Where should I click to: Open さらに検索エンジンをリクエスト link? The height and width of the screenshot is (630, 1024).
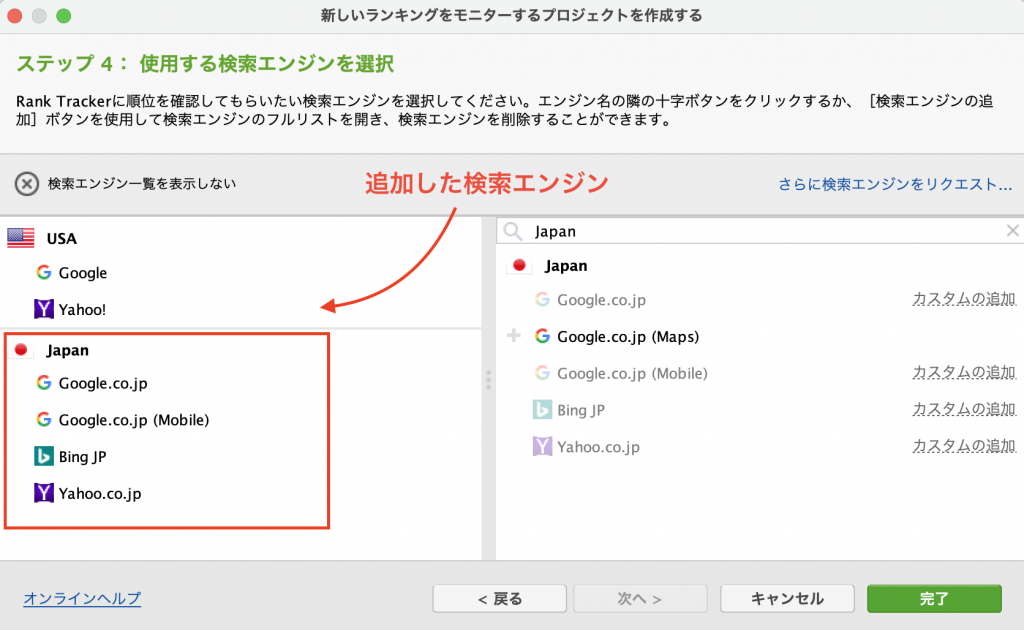click(895, 185)
